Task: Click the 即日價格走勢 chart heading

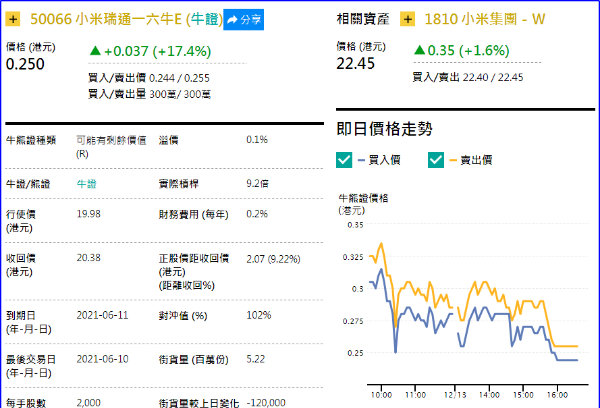Action: pos(384,129)
